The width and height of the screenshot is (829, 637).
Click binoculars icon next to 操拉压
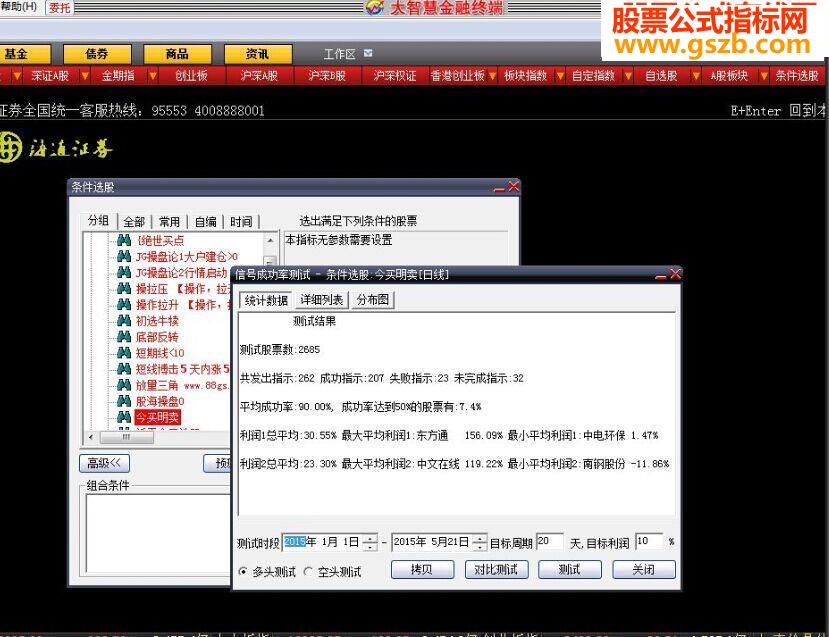[x=124, y=289]
